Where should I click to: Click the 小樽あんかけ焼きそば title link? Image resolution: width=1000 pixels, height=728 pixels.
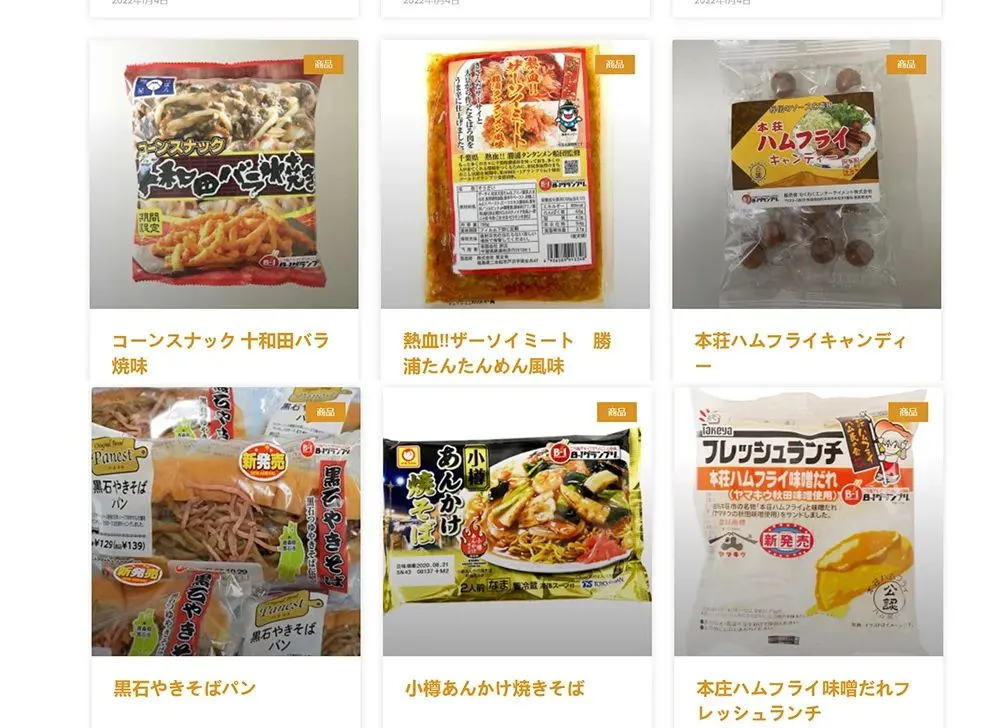(494, 688)
